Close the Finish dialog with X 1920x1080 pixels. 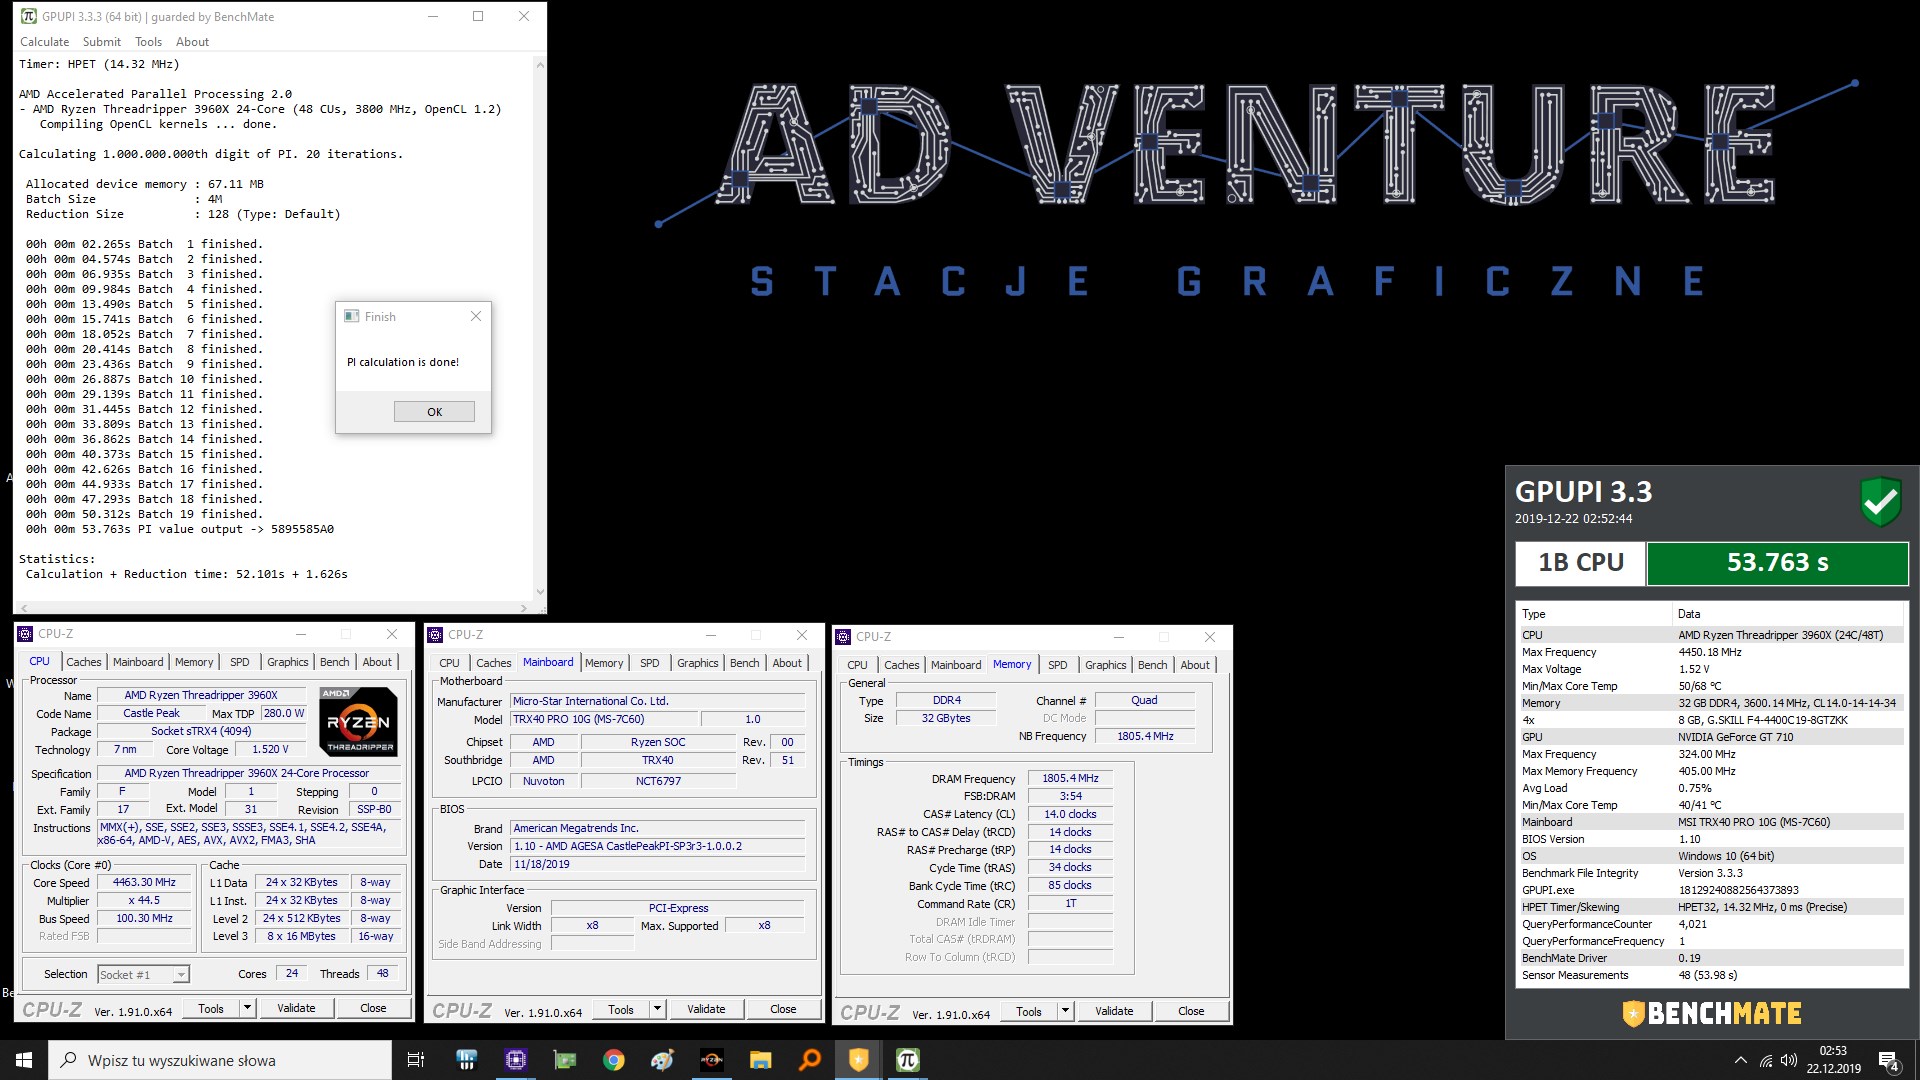[476, 316]
